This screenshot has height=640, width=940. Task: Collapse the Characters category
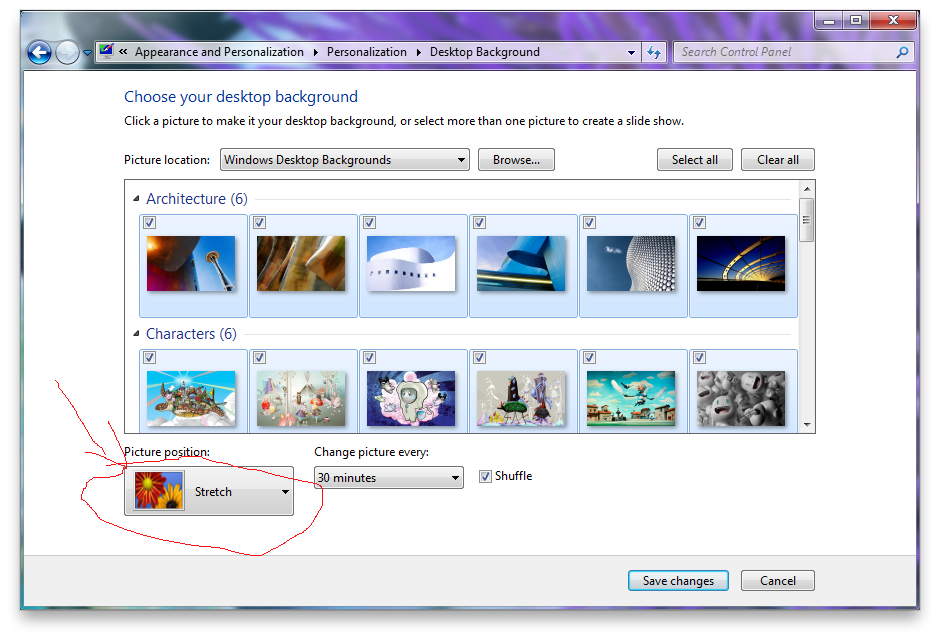(135, 333)
